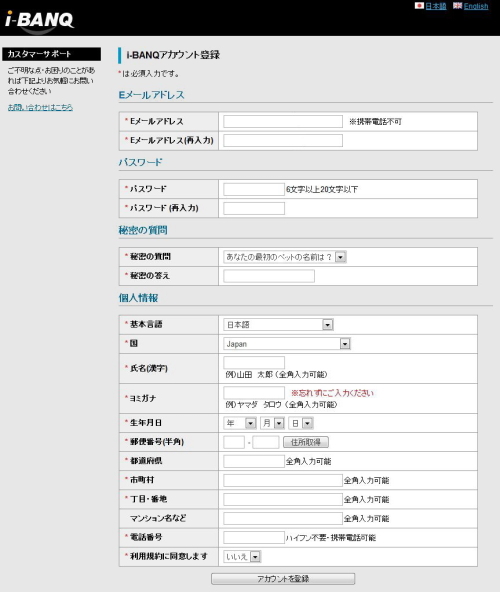Image resolution: width=500 pixels, height=592 pixels.
Task: Click the Japanese flag icon
Action: point(419,6)
